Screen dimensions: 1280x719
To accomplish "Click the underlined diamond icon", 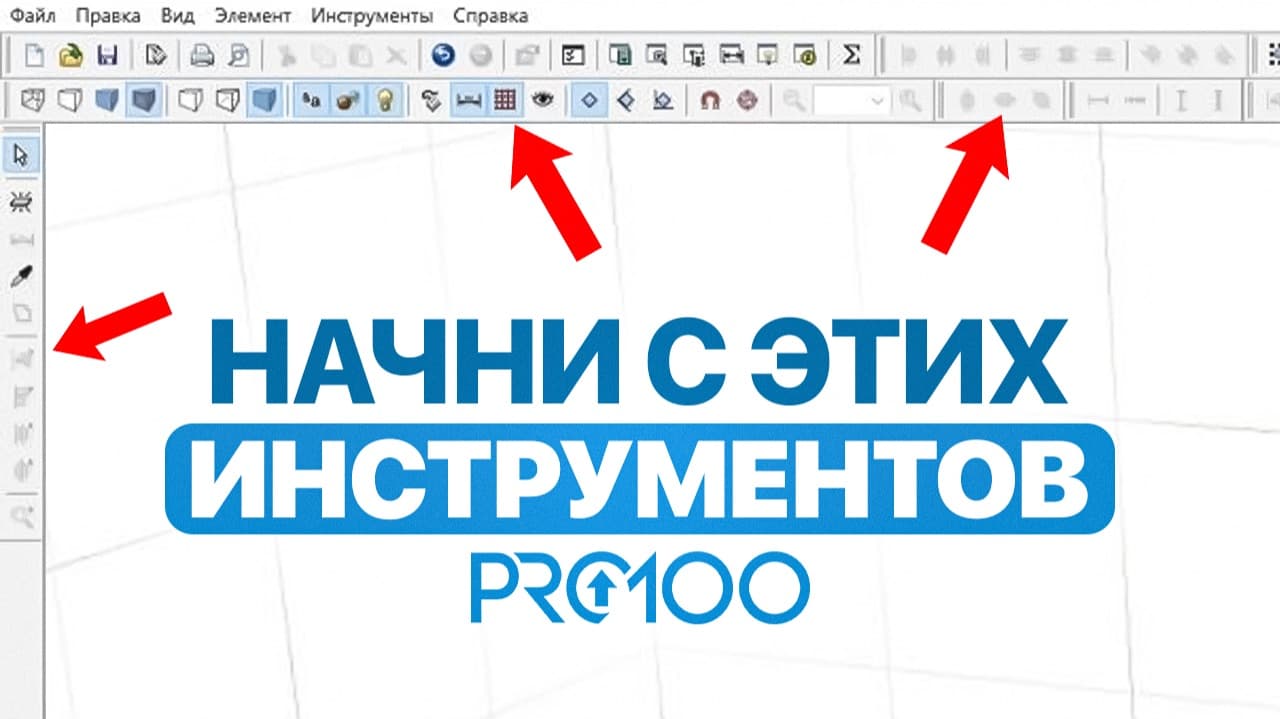I will click(662, 100).
